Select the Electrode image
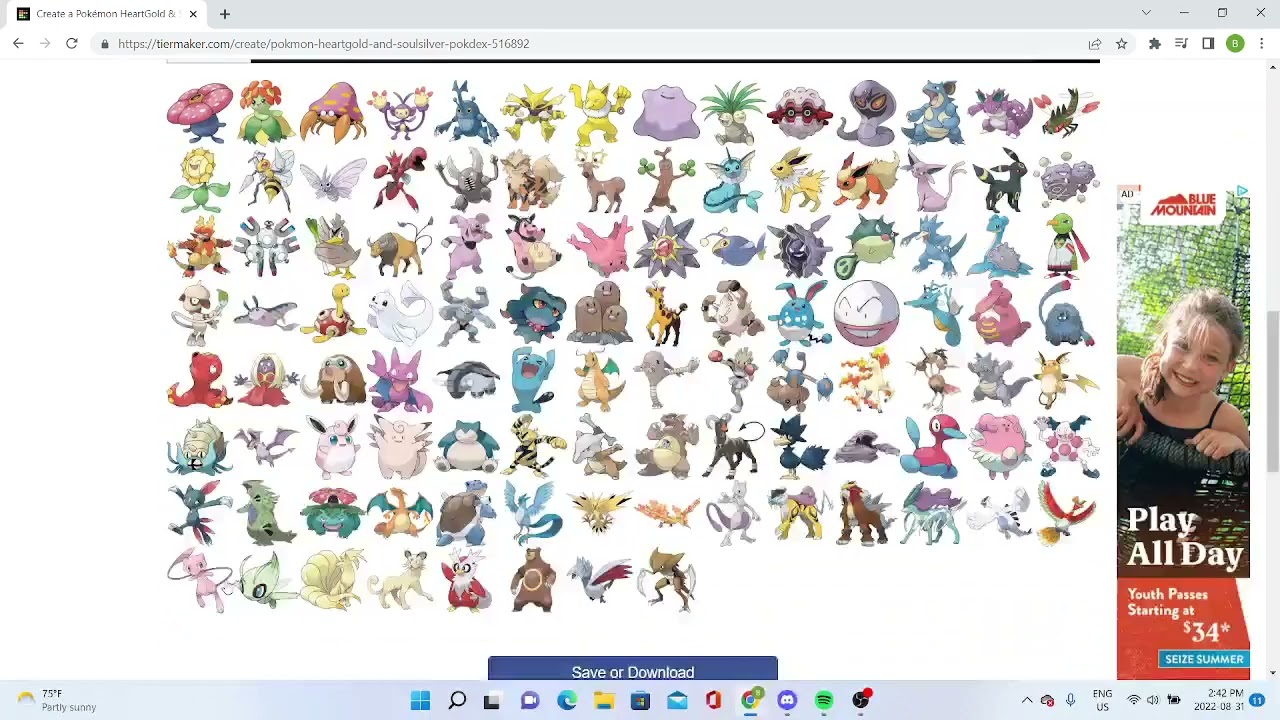 (866, 313)
